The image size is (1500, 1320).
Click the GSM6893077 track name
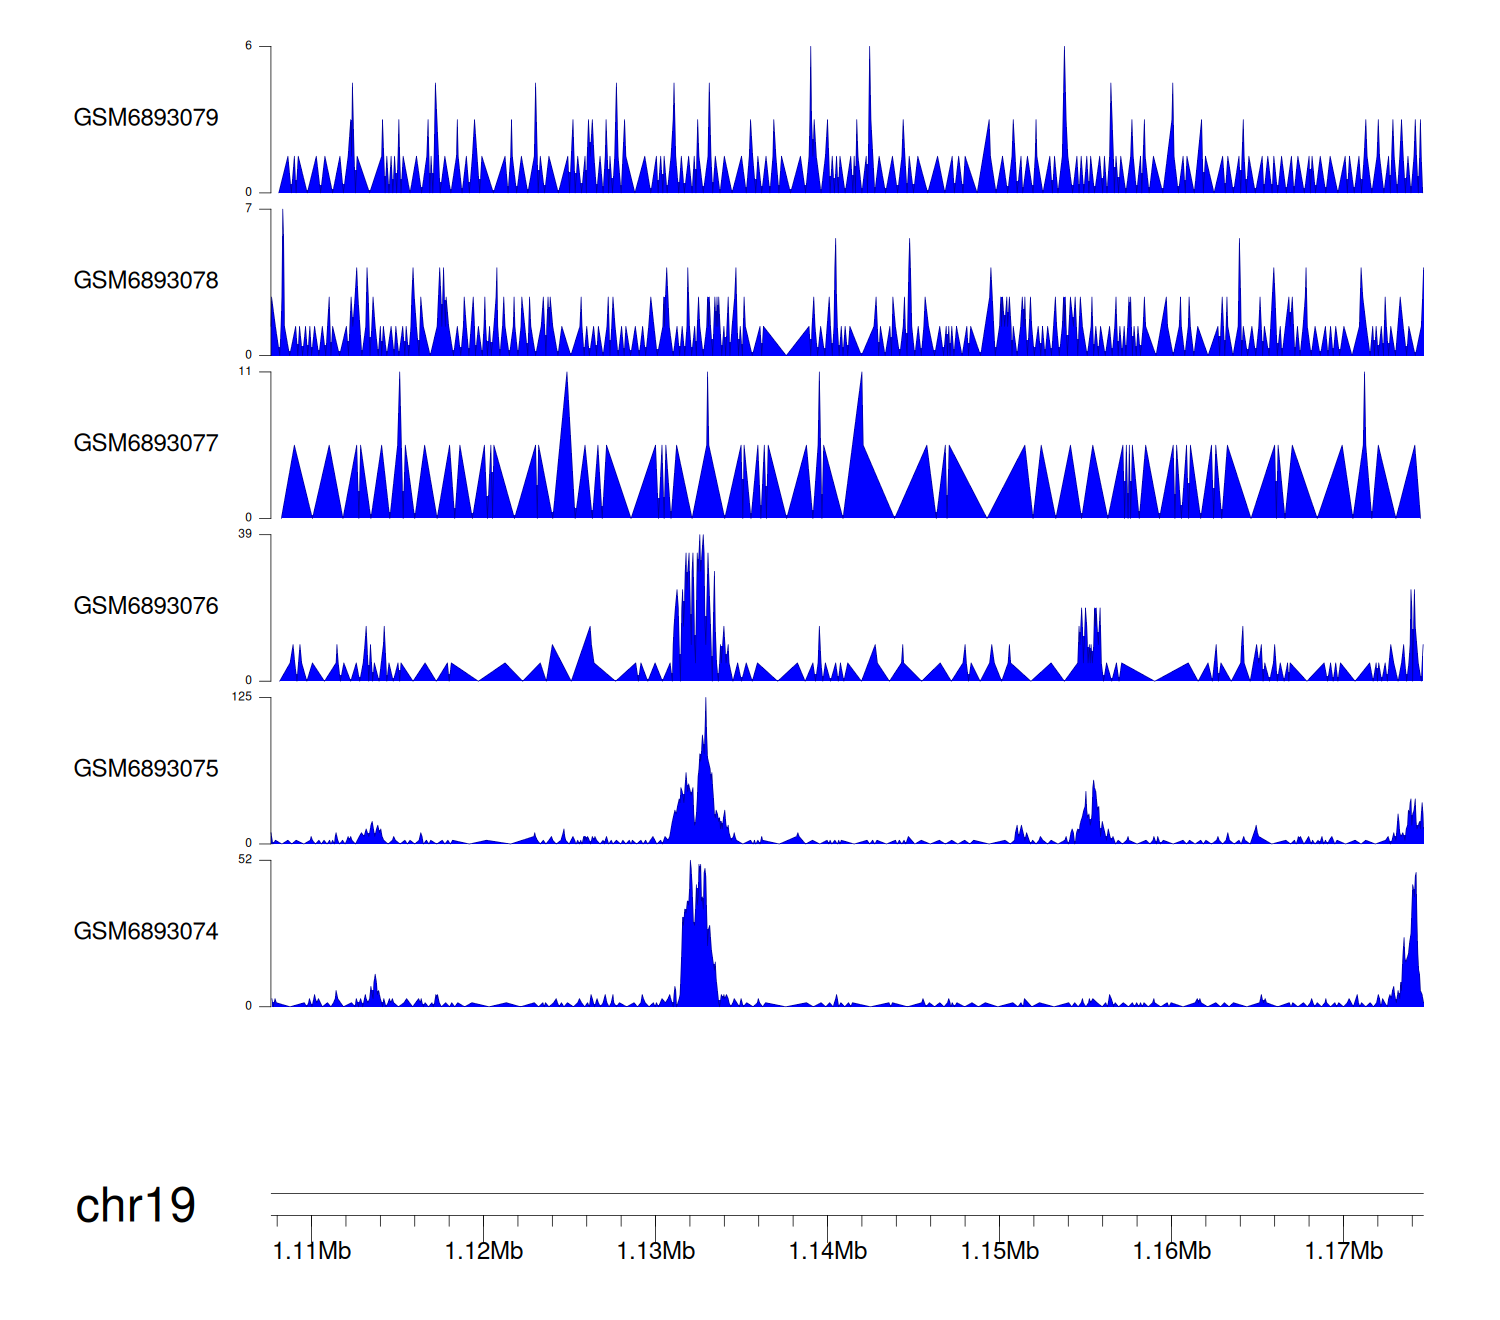pos(146,444)
